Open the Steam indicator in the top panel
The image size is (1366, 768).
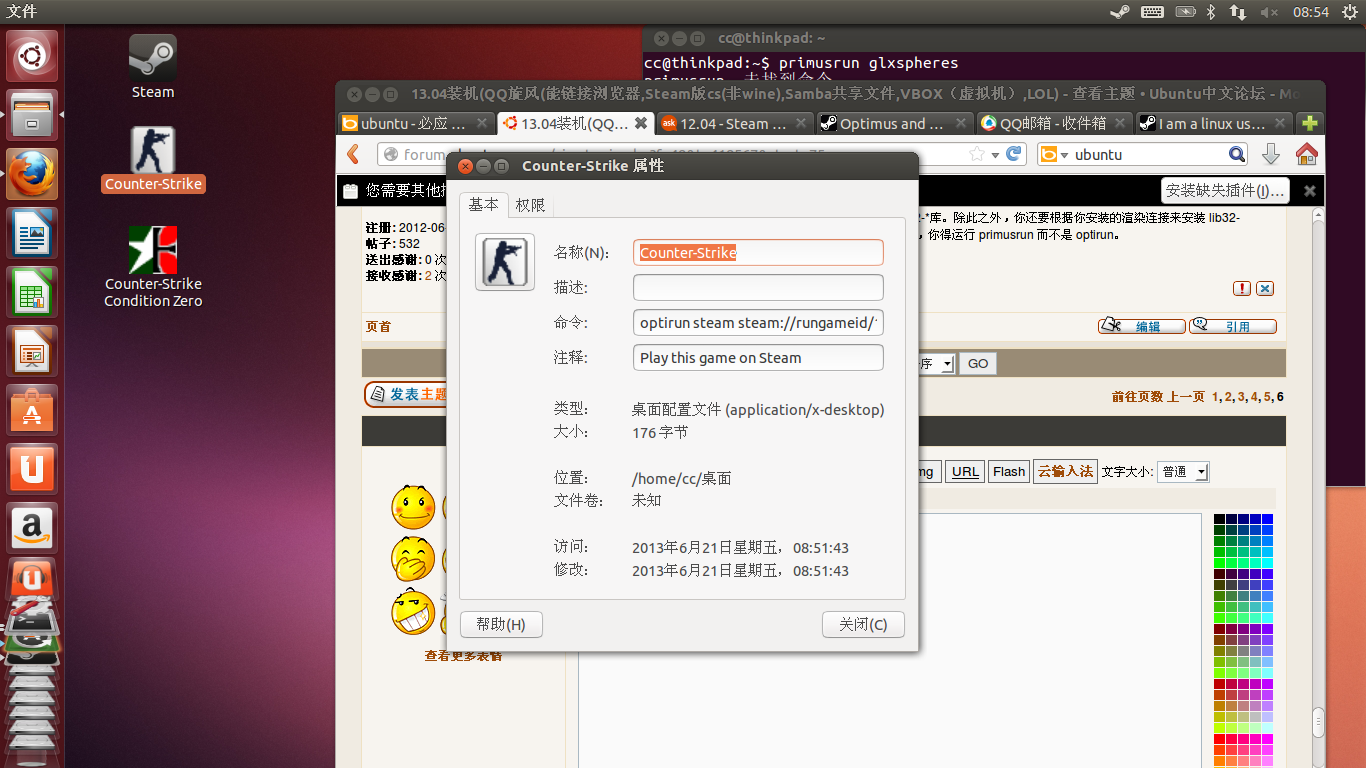click(1120, 12)
